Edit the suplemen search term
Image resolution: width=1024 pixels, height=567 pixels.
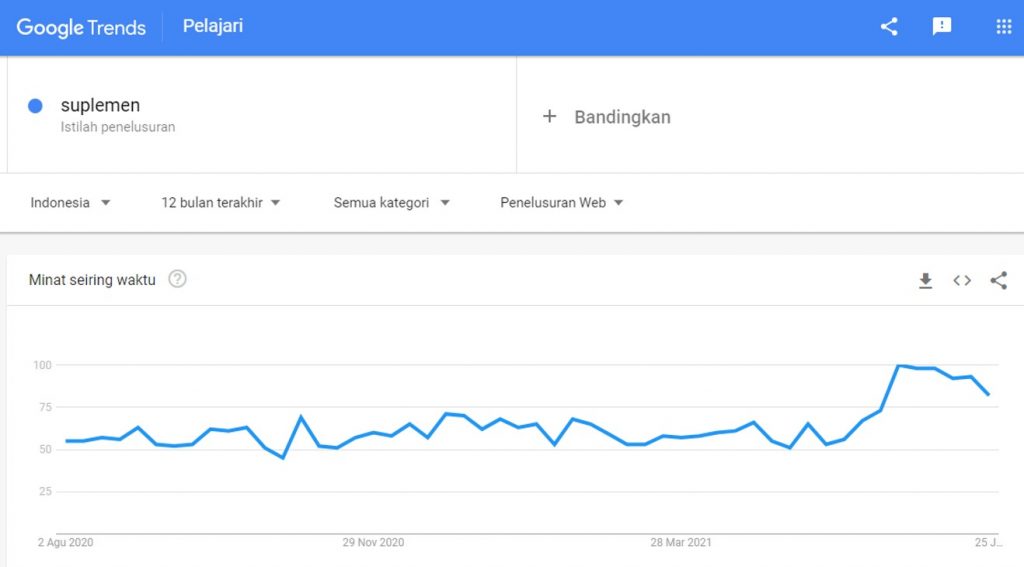(100, 106)
